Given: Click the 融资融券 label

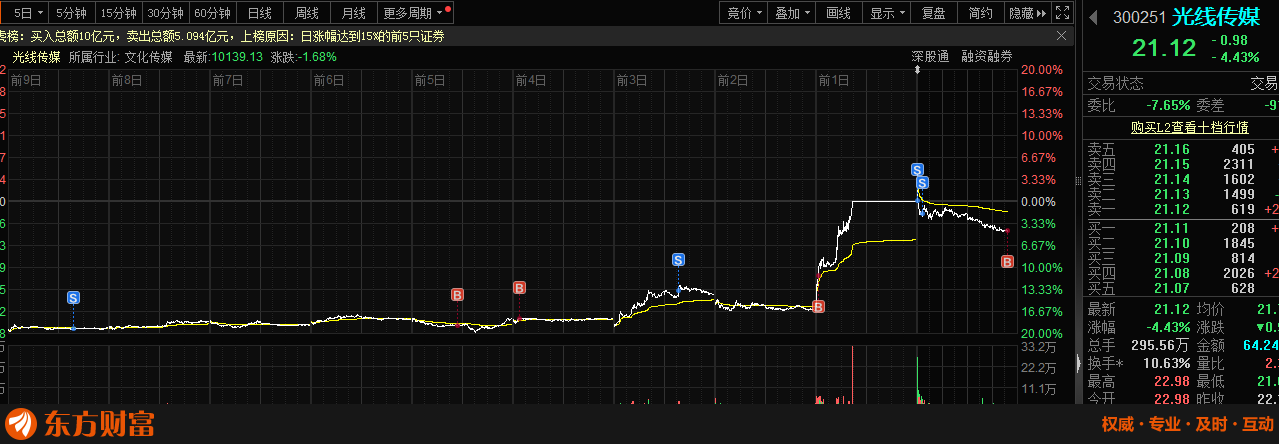Looking at the screenshot, I should tap(987, 56).
